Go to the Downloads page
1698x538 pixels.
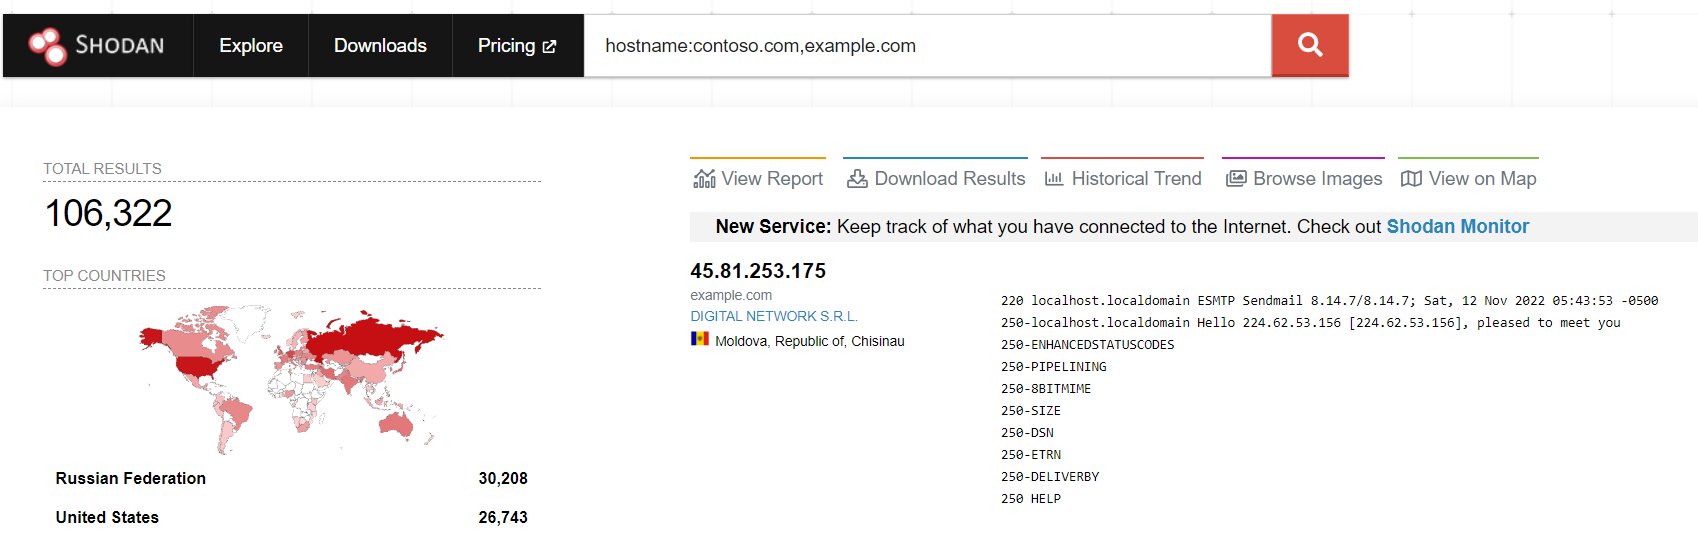(x=380, y=46)
